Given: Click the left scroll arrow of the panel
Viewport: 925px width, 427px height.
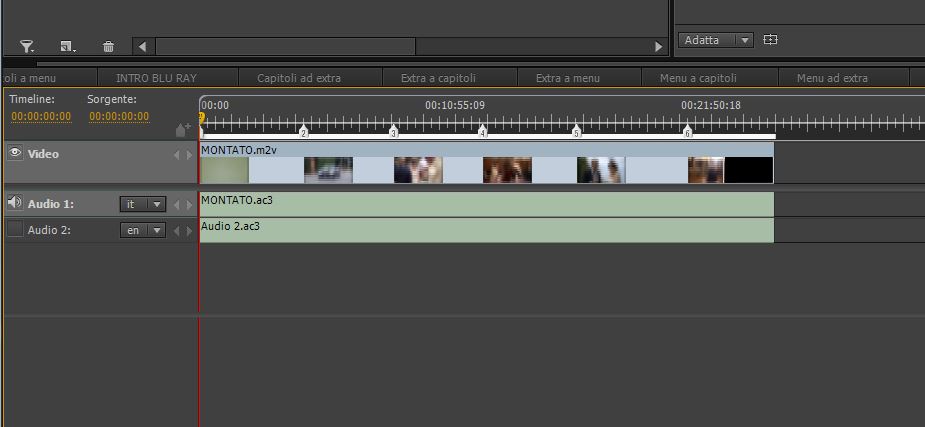Looking at the screenshot, I should [x=143, y=47].
